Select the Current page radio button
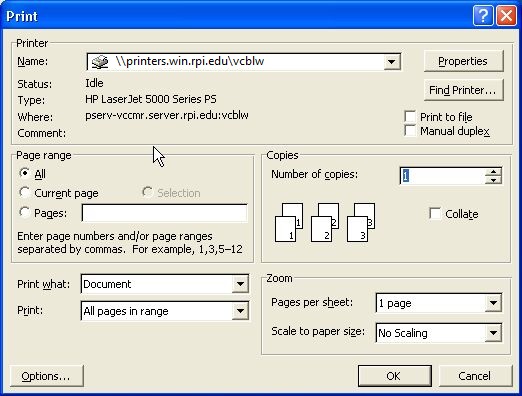522x396 pixels. (24, 193)
